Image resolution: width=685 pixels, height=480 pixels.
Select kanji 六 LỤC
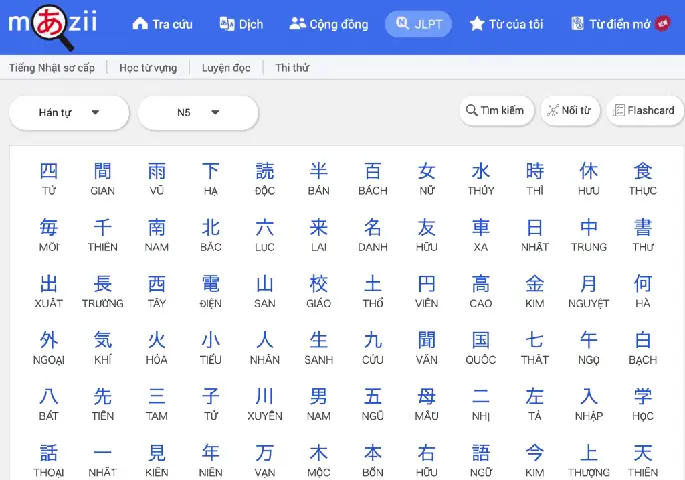tap(265, 235)
